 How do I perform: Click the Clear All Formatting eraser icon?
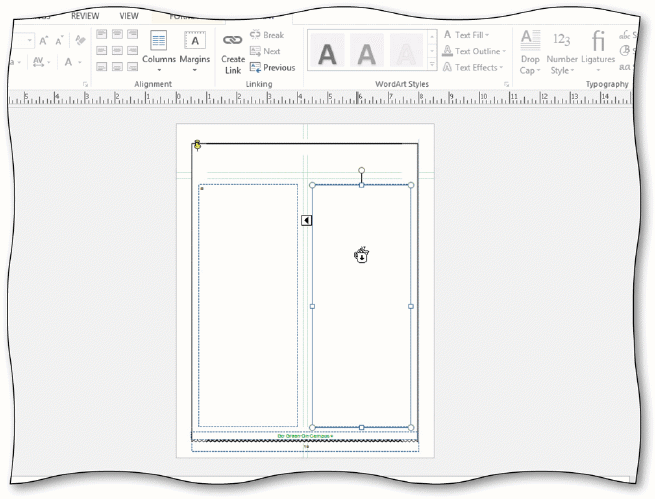click(80, 40)
